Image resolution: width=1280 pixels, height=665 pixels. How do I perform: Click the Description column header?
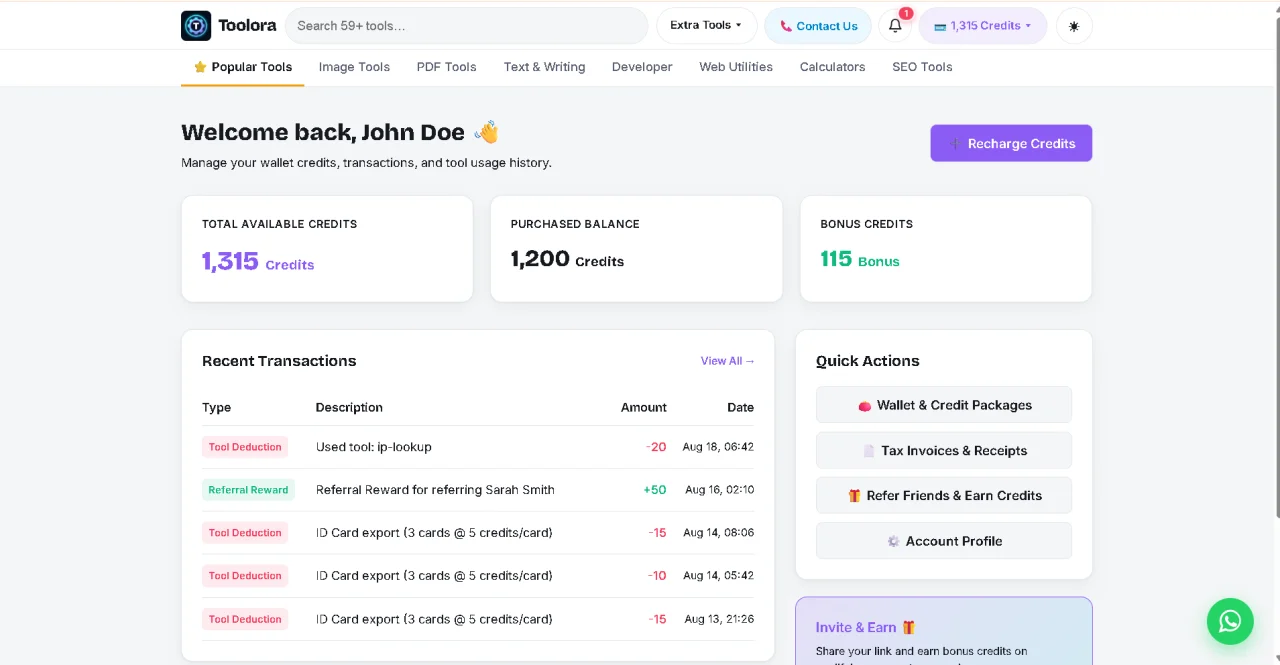coord(349,407)
